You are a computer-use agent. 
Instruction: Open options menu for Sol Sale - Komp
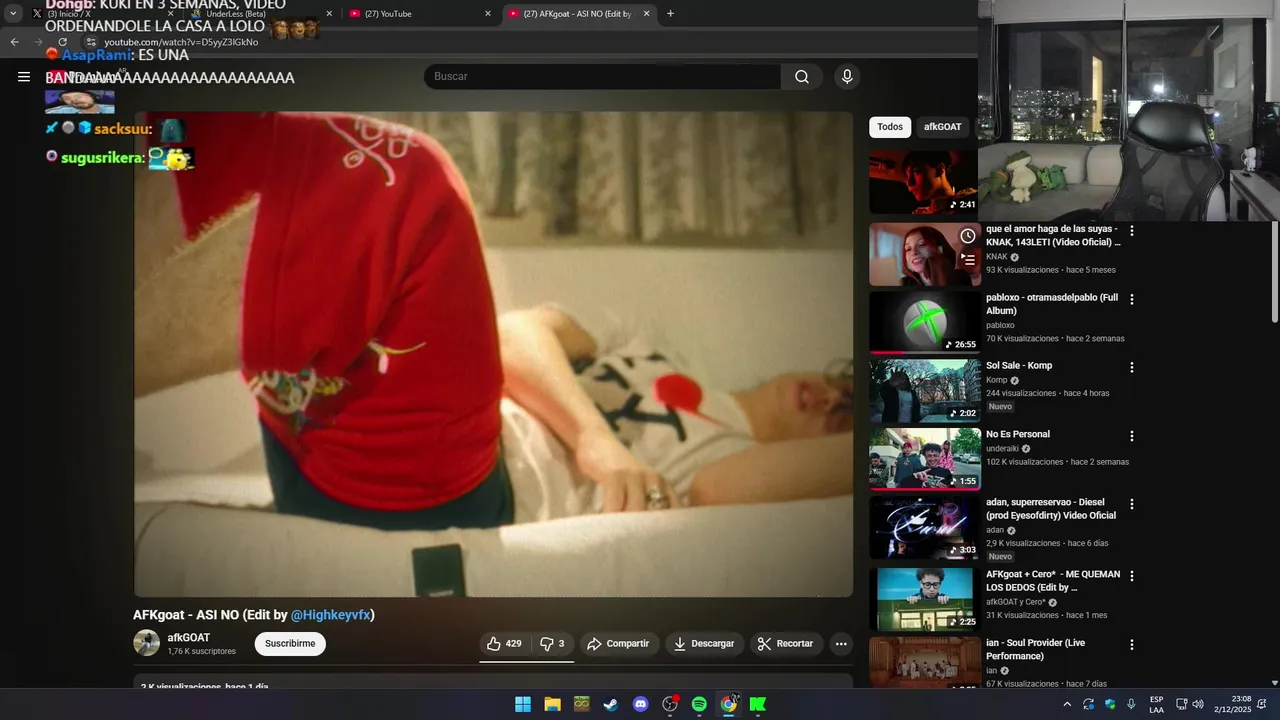(1132, 367)
